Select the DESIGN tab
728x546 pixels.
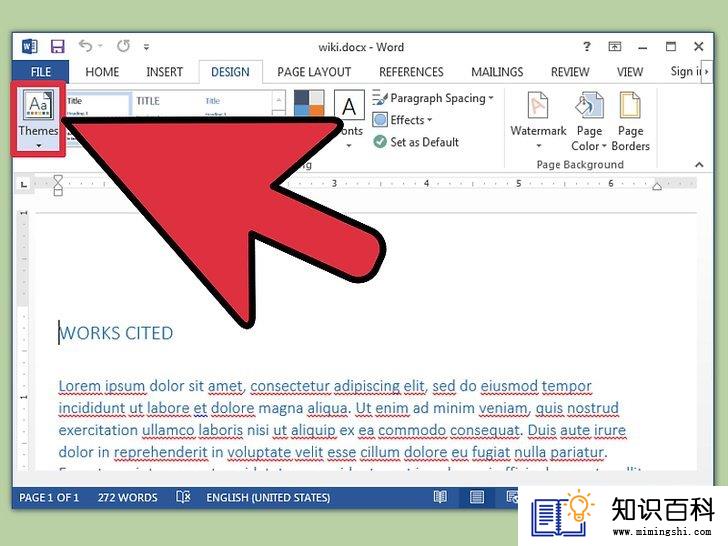(230, 72)
